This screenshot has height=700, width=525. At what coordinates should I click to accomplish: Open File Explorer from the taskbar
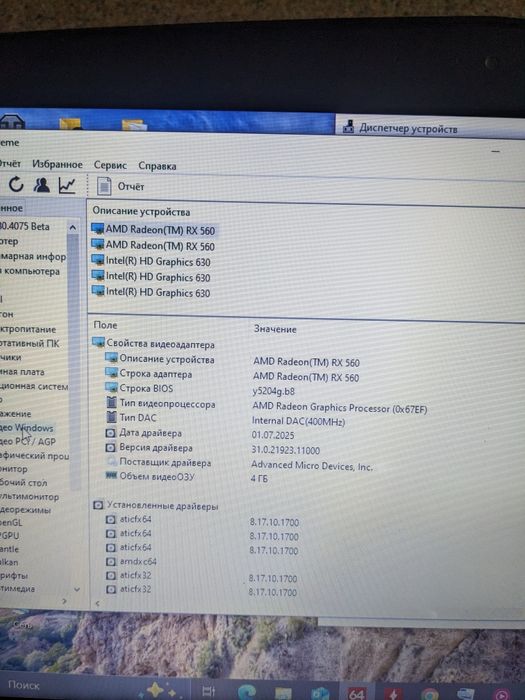pyautogui.click(x=283, y=693)
